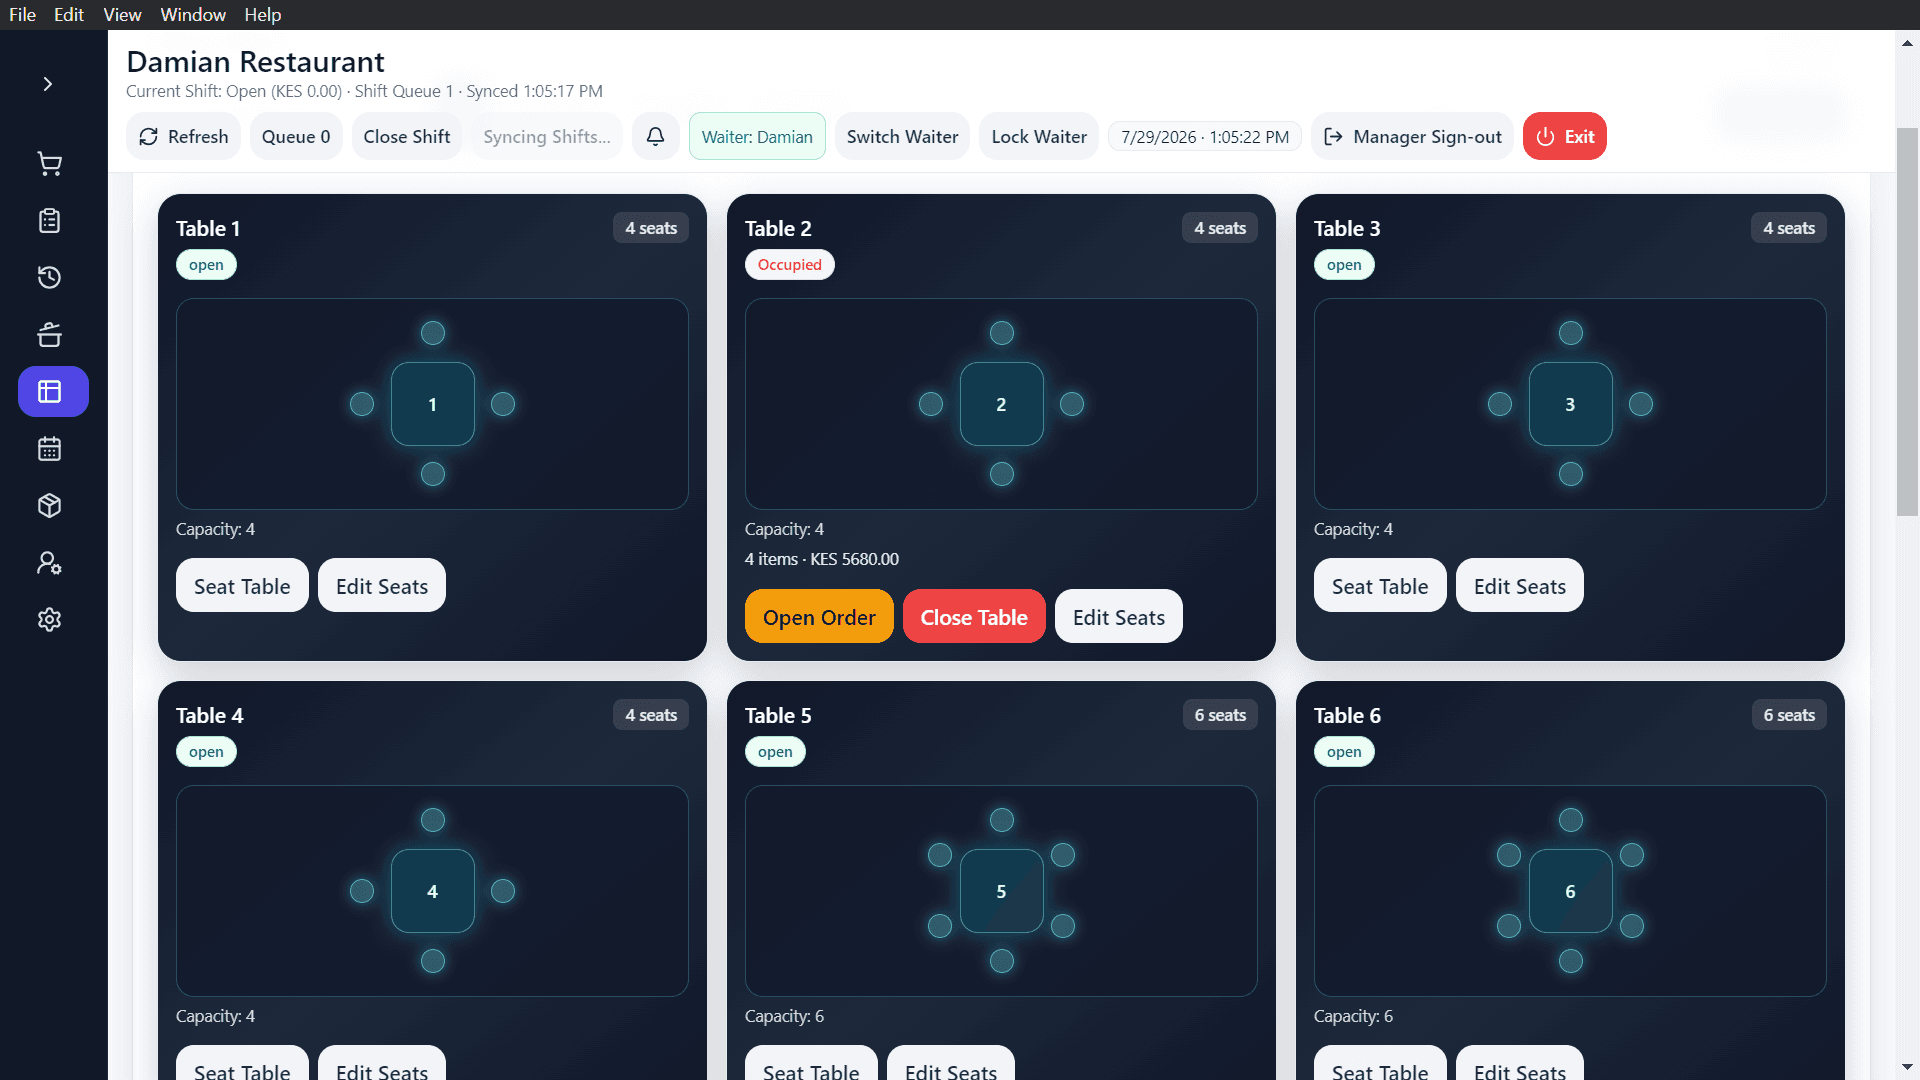Click table 6 square in diagram
1920x1080 pixels.
click(1570, 891)
